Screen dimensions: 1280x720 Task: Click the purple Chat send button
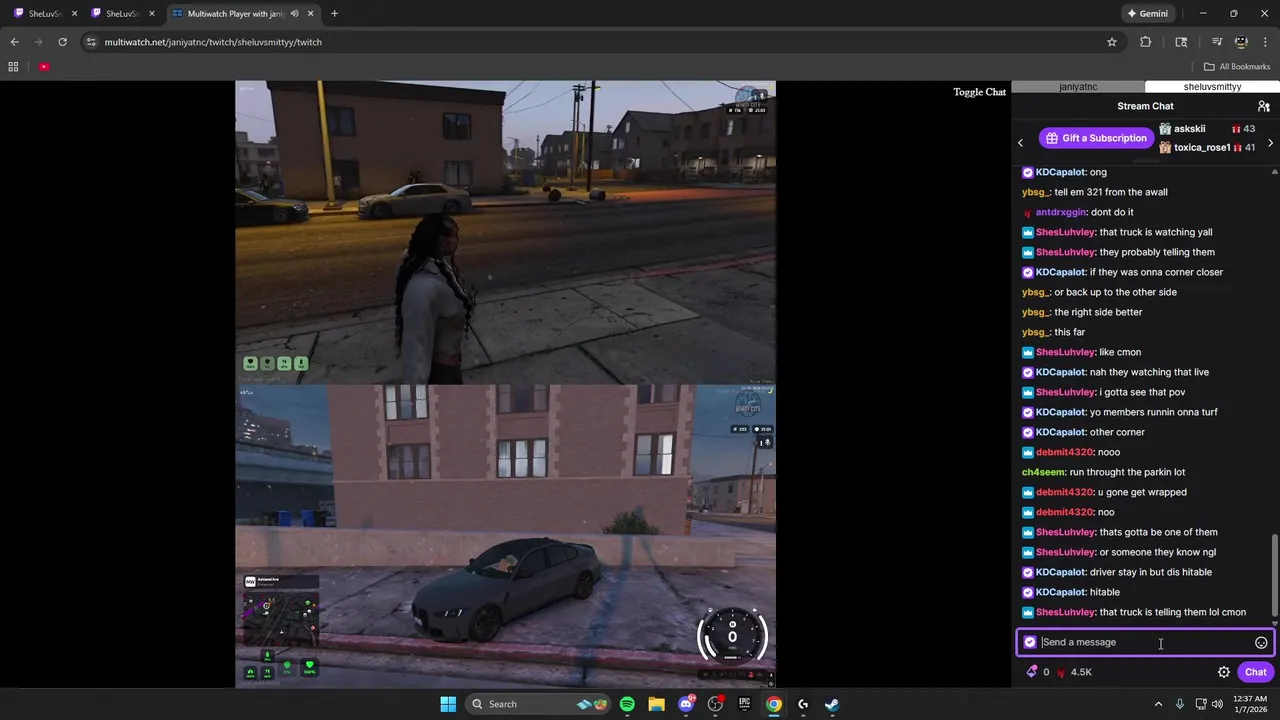[x=1256, y=672]
